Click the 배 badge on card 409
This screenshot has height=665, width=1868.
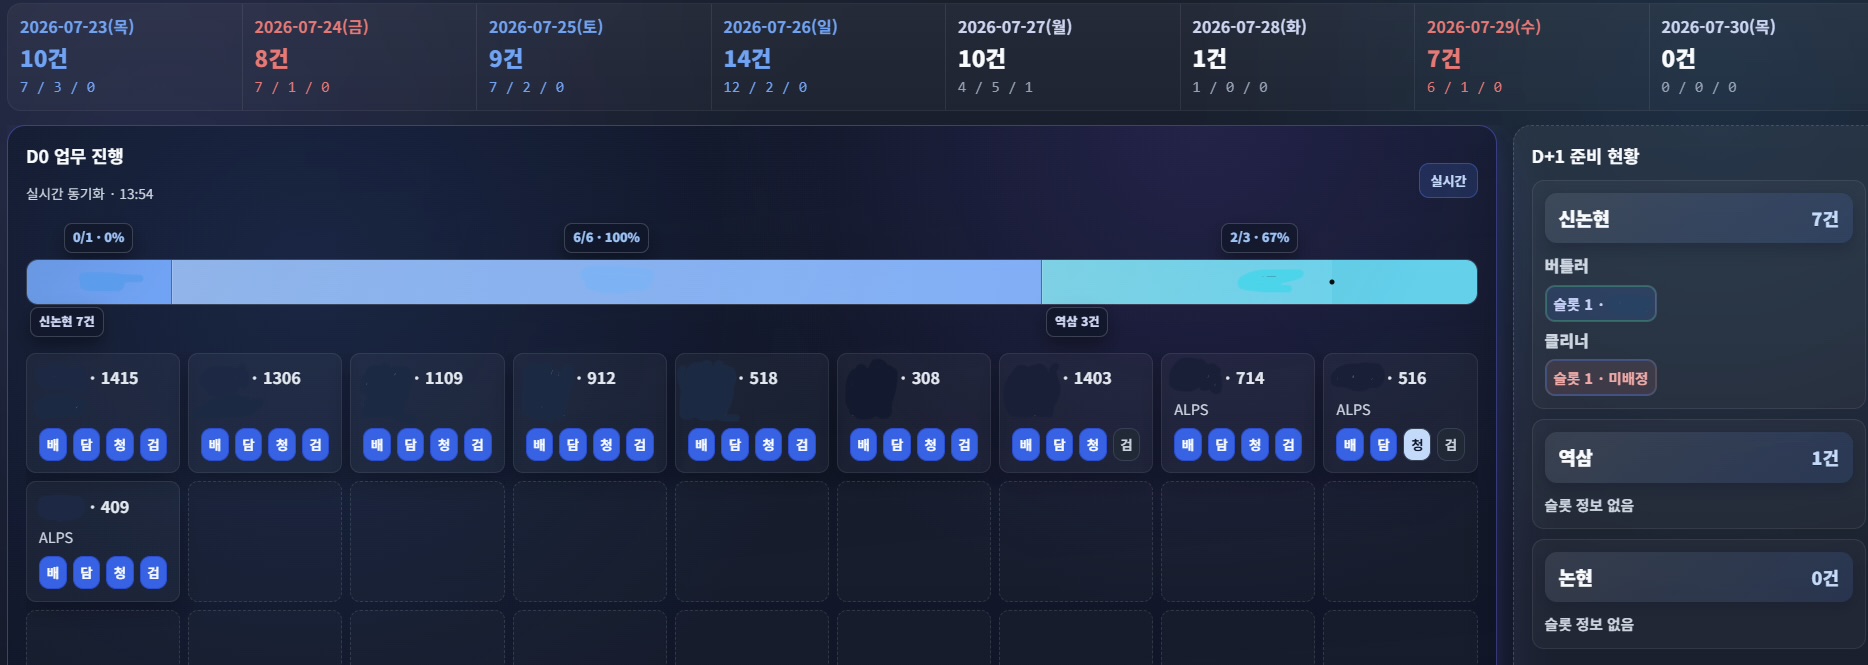[x=53, y=573]
